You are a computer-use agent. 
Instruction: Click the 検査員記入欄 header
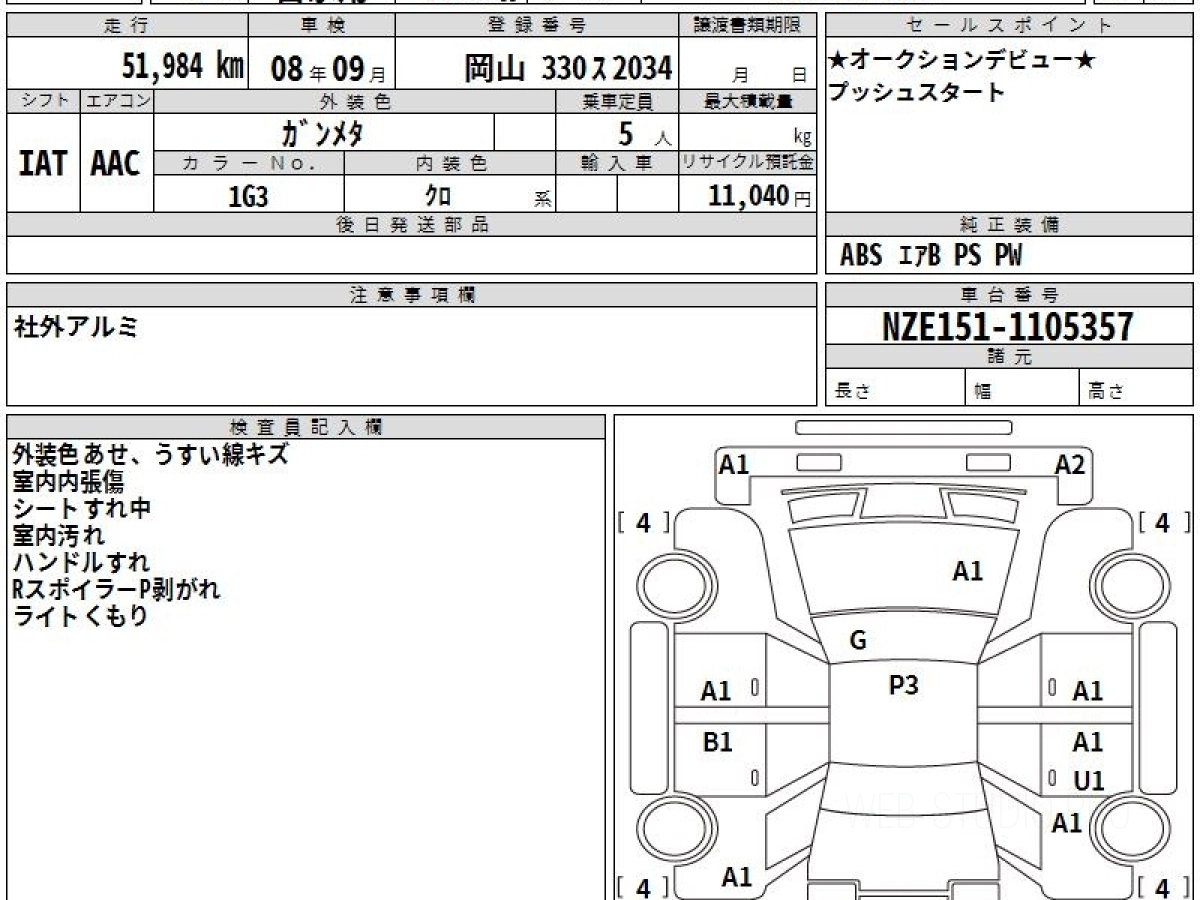306,427
